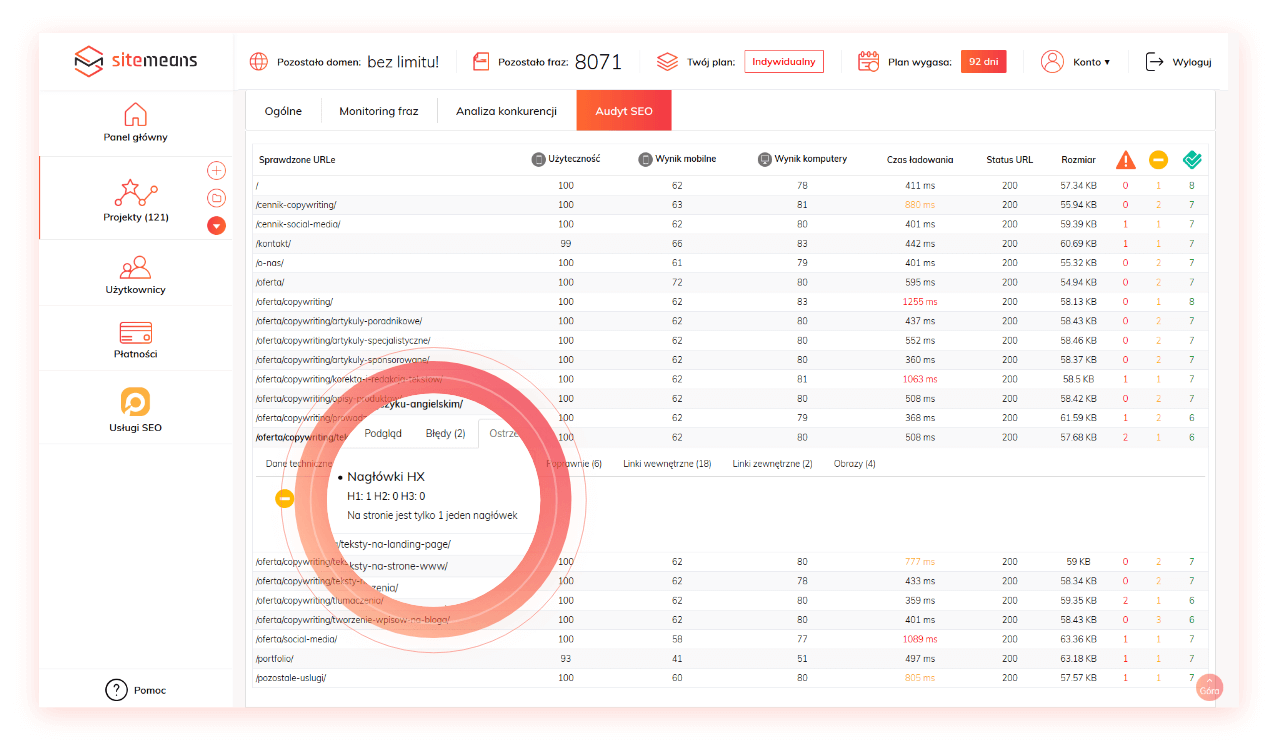Expand the projects list red arrow
Image resolution: width=1278 pixels, height=753 pixels.
(217, 225)
